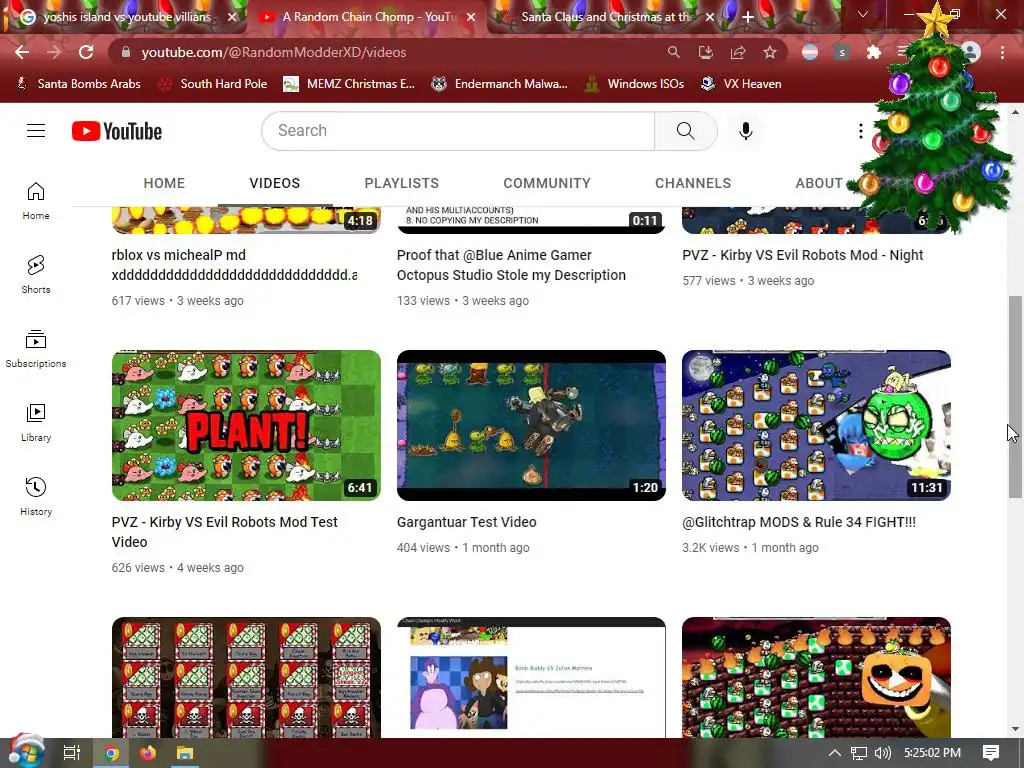Open the red seed packets thumbnail

click(246, 677)
